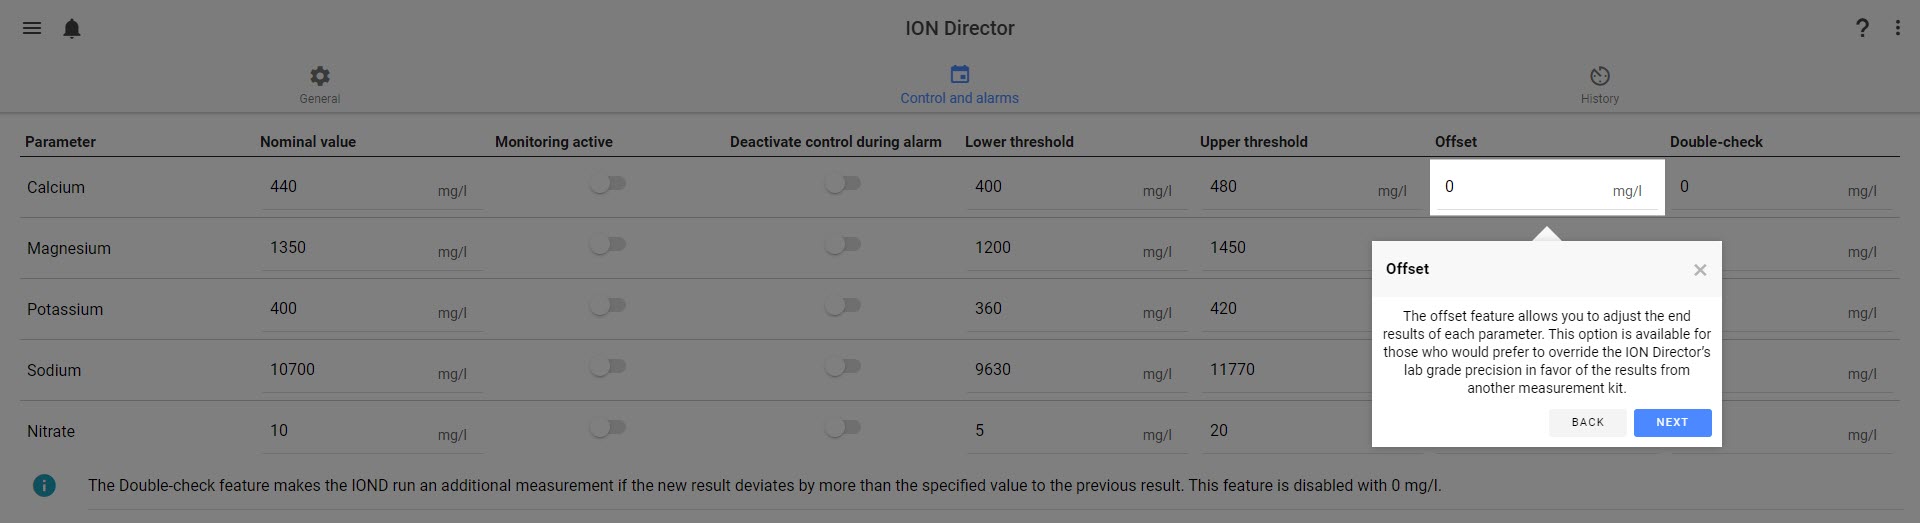Image resolution: width=1920 pixels, height=525 pixels.
Task: Switch to Control and alarms tab
Action: pos(959,85)
